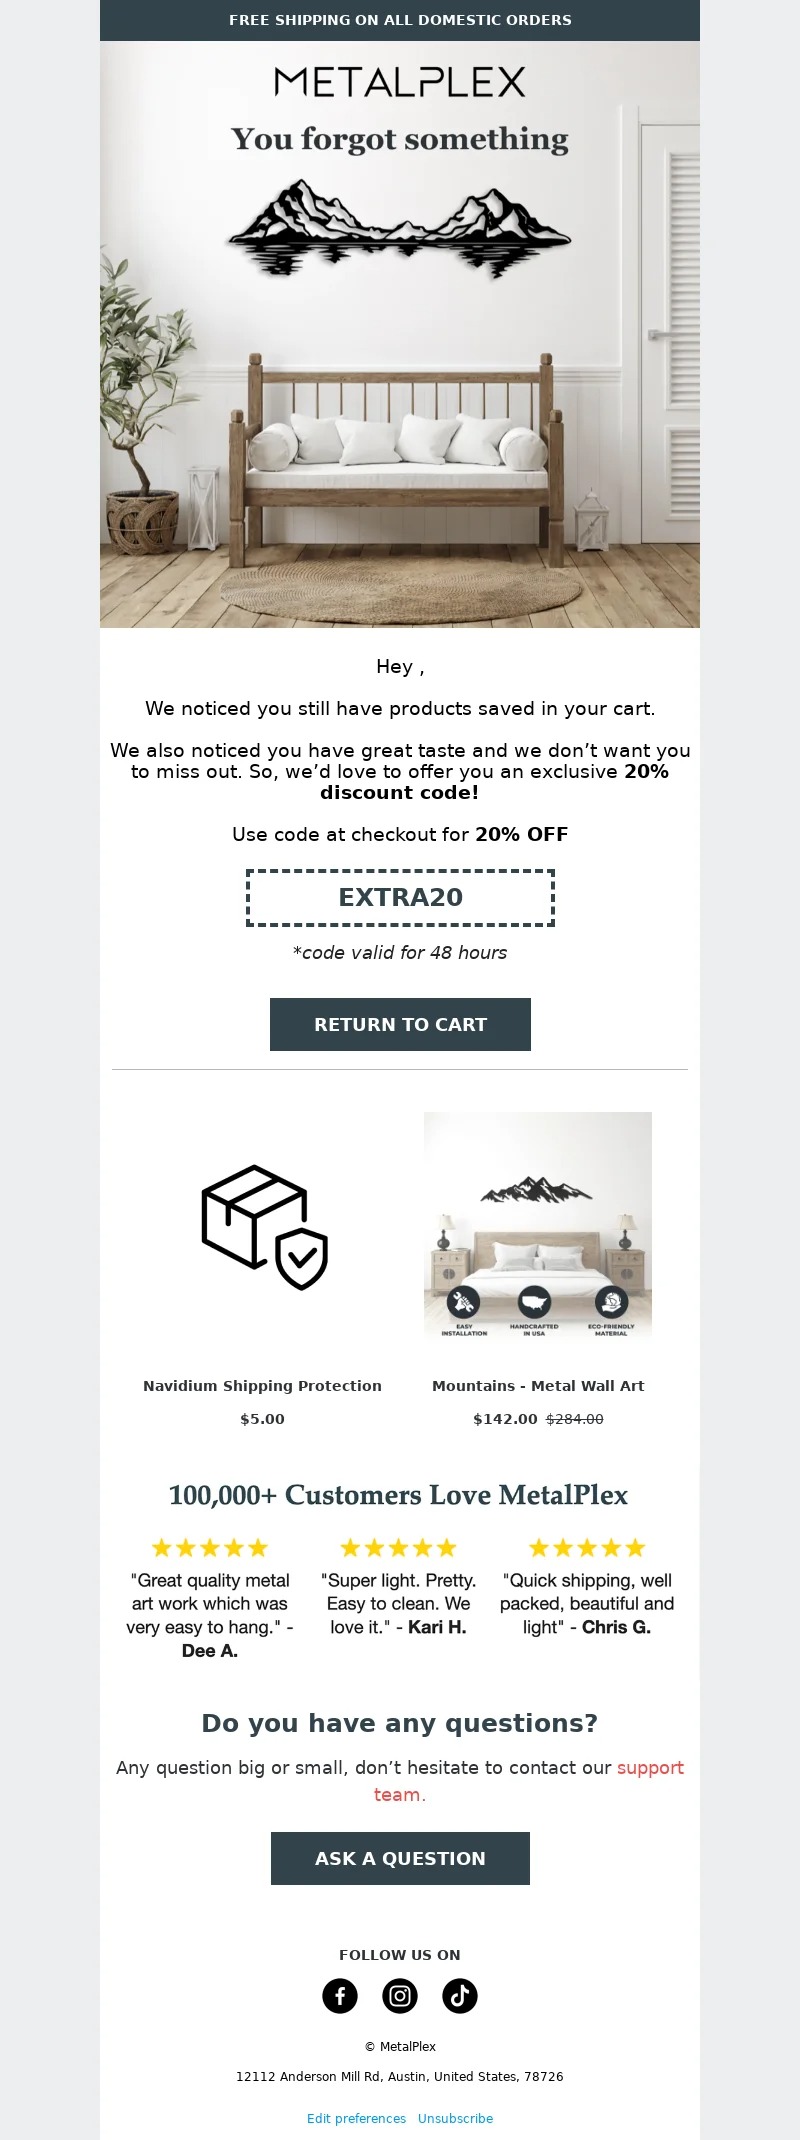The width and height of the screenshot is (800, 2140).
Task: Click the Navidium shipping protection box icon
Action: coord(264,1227)
